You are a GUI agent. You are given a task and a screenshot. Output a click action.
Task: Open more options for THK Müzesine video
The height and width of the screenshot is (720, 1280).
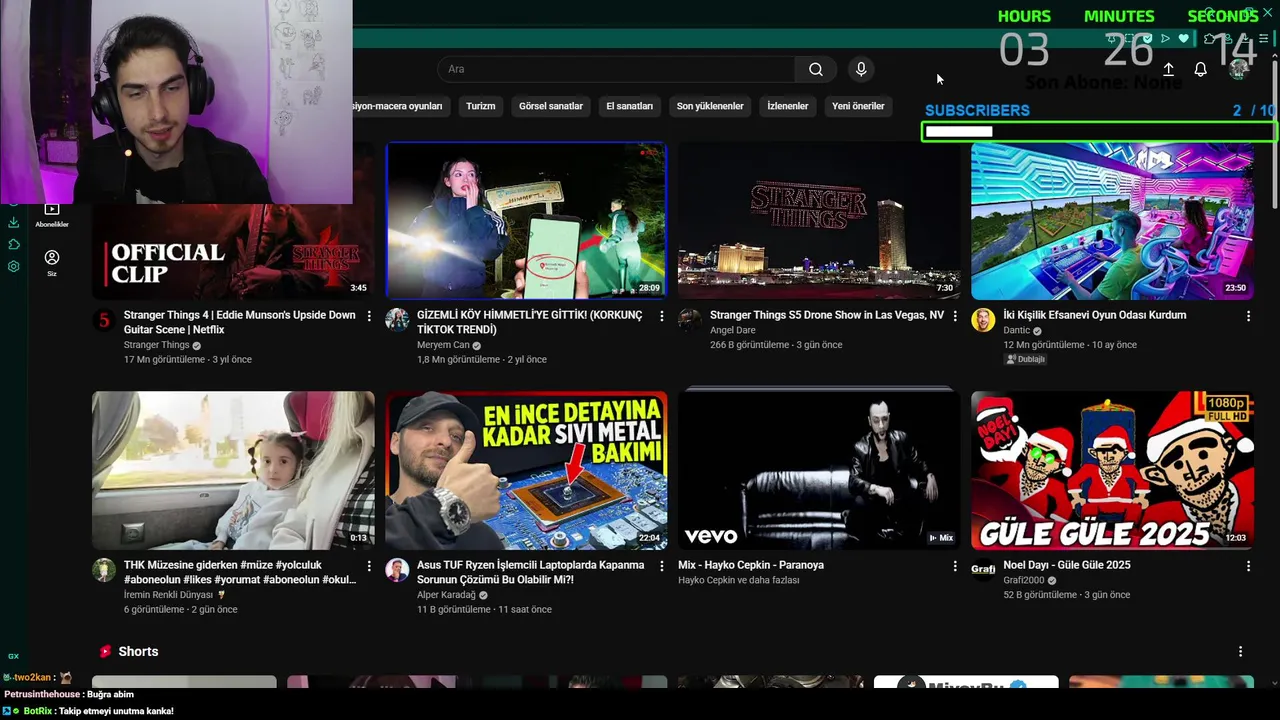tap(369, 566)
